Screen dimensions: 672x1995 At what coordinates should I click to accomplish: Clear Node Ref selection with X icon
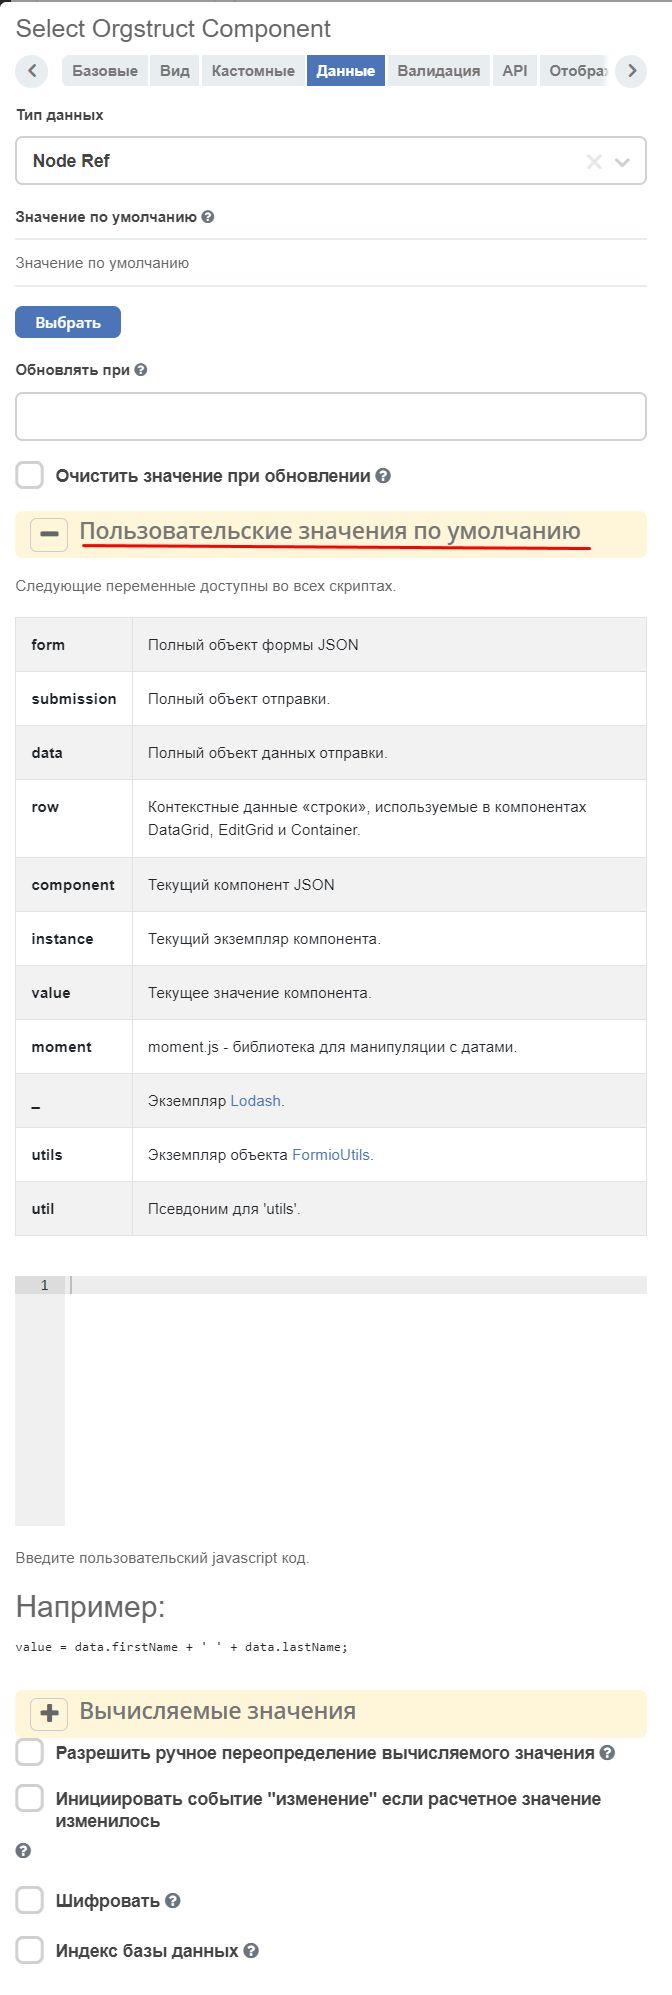pyautogui.click(x=594, y=162)
